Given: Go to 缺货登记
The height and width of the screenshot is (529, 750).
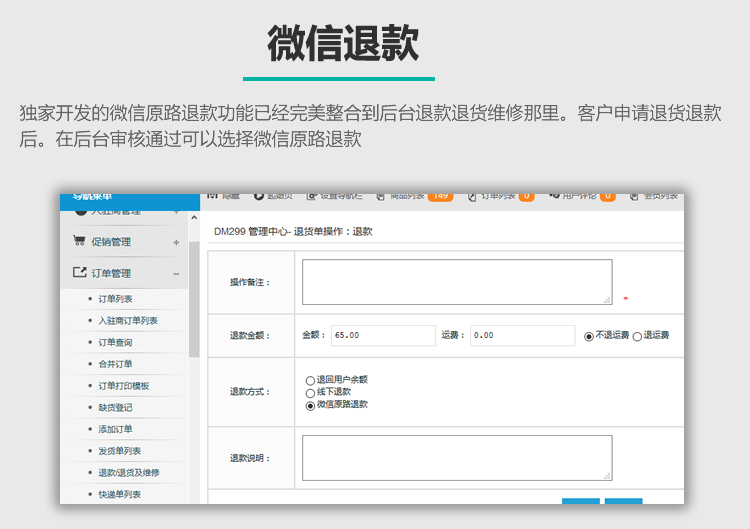Looking at the screenshot, I should pos(115,408).
